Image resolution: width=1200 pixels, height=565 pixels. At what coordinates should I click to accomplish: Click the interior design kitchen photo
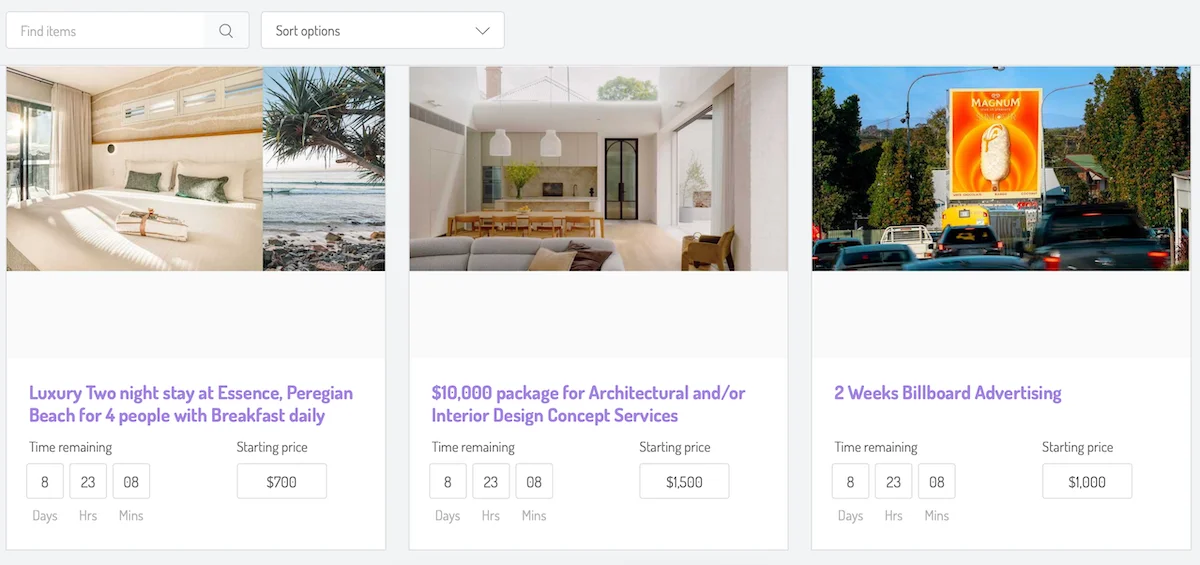(x=598, y=168)
